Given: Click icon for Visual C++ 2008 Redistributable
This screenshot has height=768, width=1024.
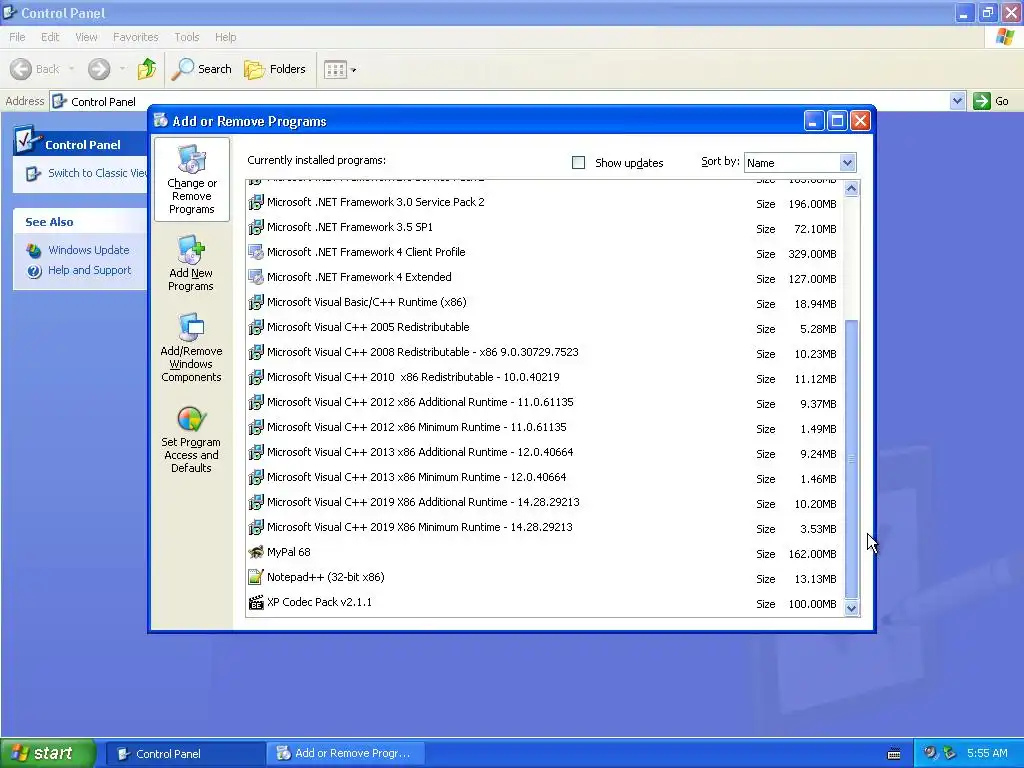Looking at the screenshot, I should pyautogui.click(x=256, y=353).
